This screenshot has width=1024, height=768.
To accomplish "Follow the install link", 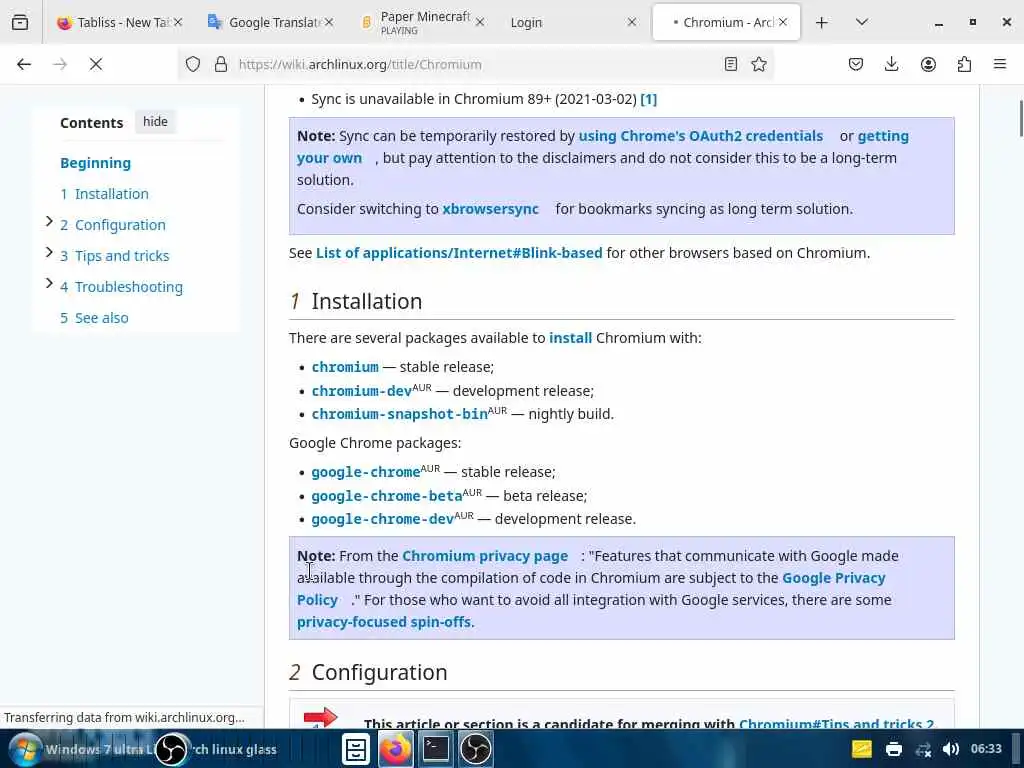I will click(x=570, y=338).
